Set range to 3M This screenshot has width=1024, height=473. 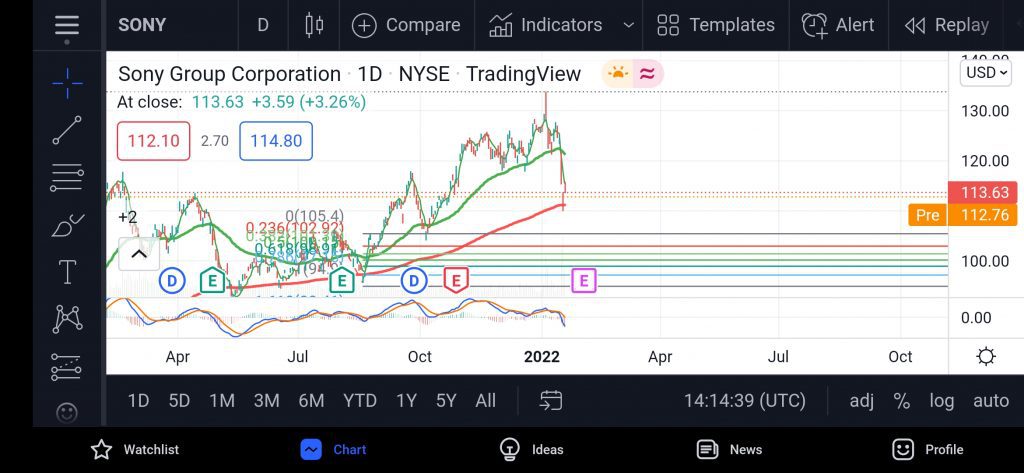point(266,400)
